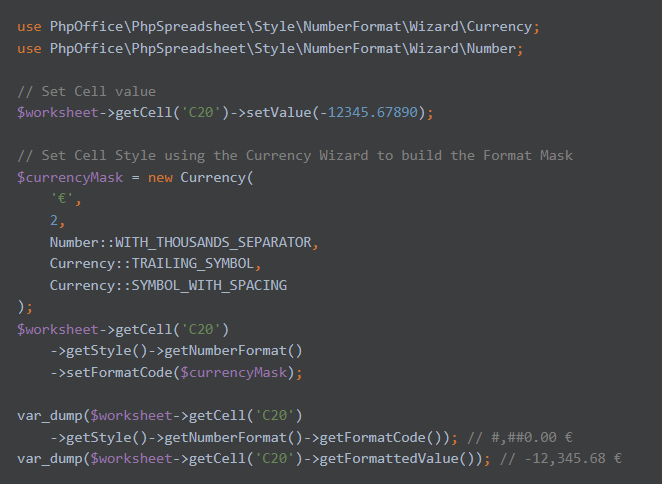Click the closing ");" of the Currency constructor
Screen dimensions: 662x484
click(x=25, y=307)
